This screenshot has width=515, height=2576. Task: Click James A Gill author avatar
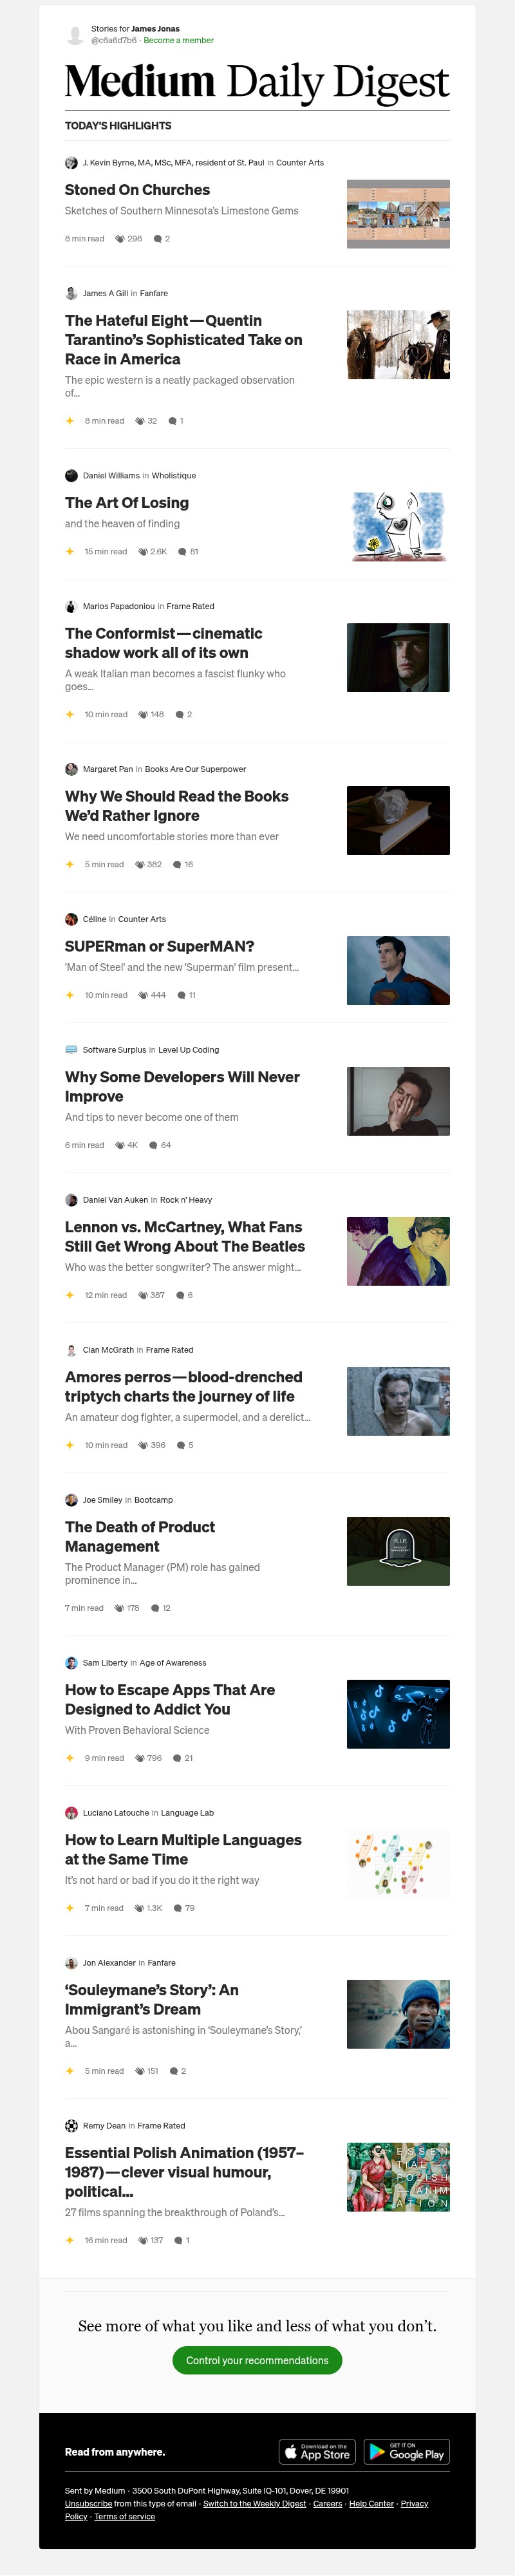(71, 294)
